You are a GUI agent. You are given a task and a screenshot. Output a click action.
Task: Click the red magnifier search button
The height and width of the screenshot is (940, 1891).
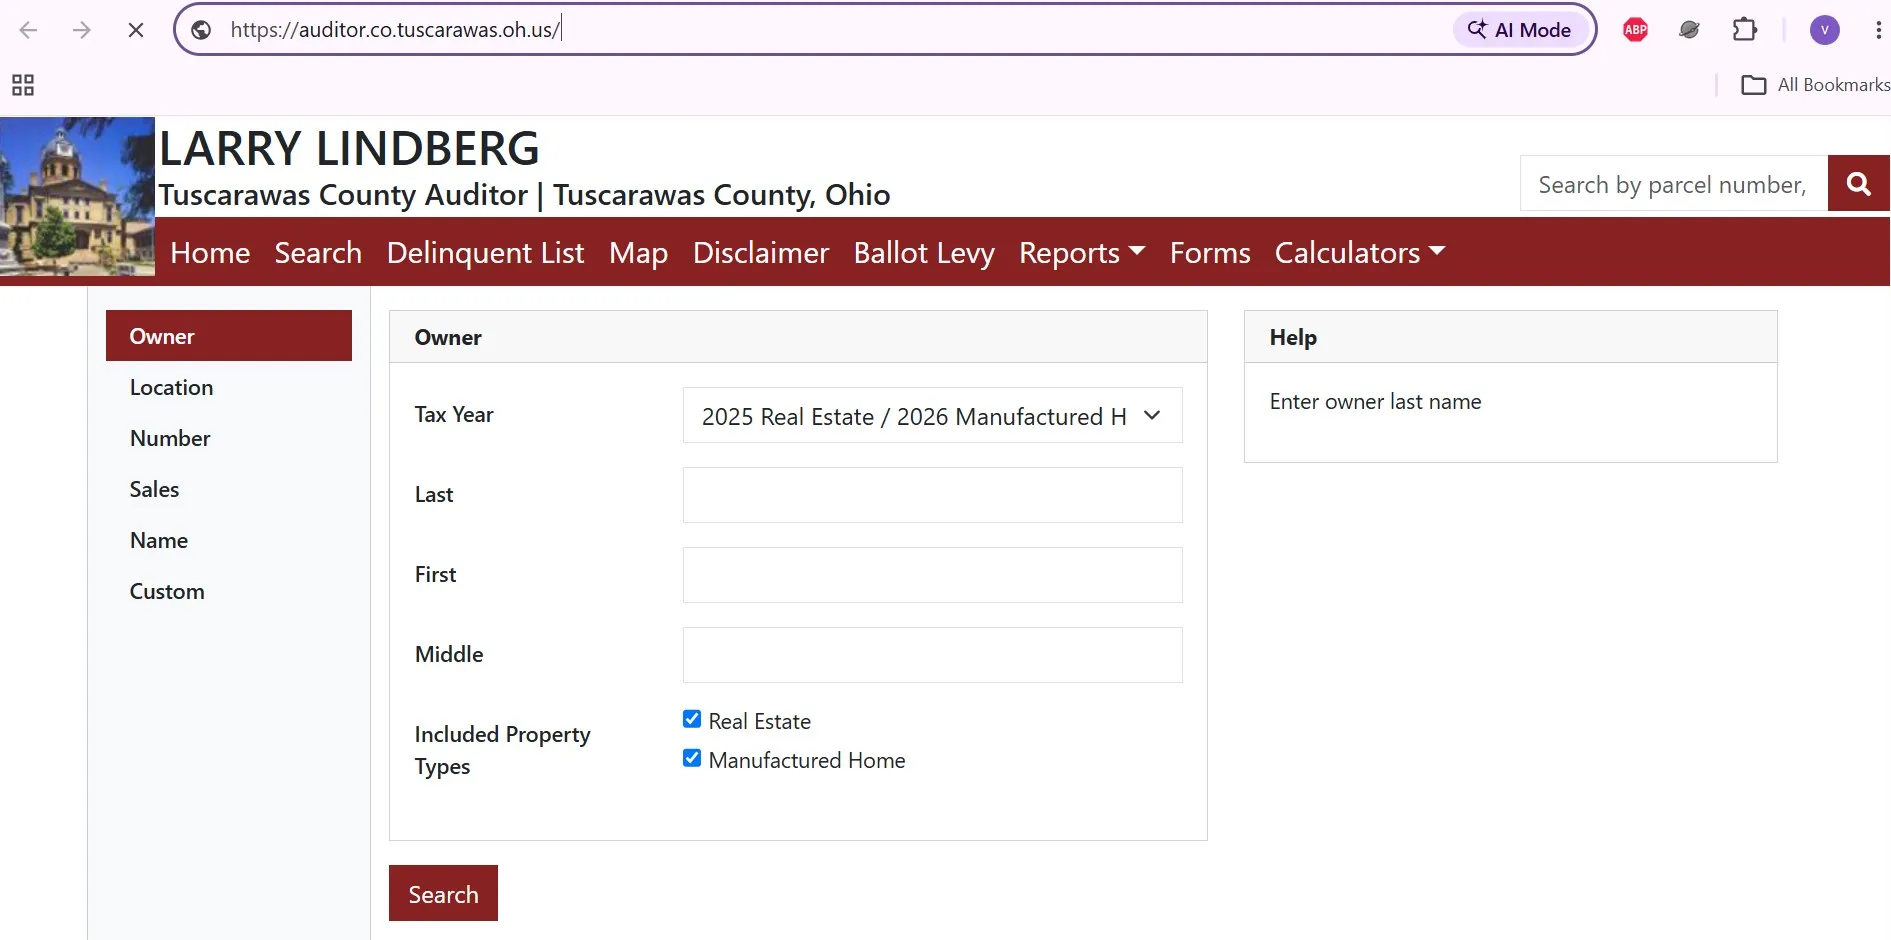(x=1858, y=184)
